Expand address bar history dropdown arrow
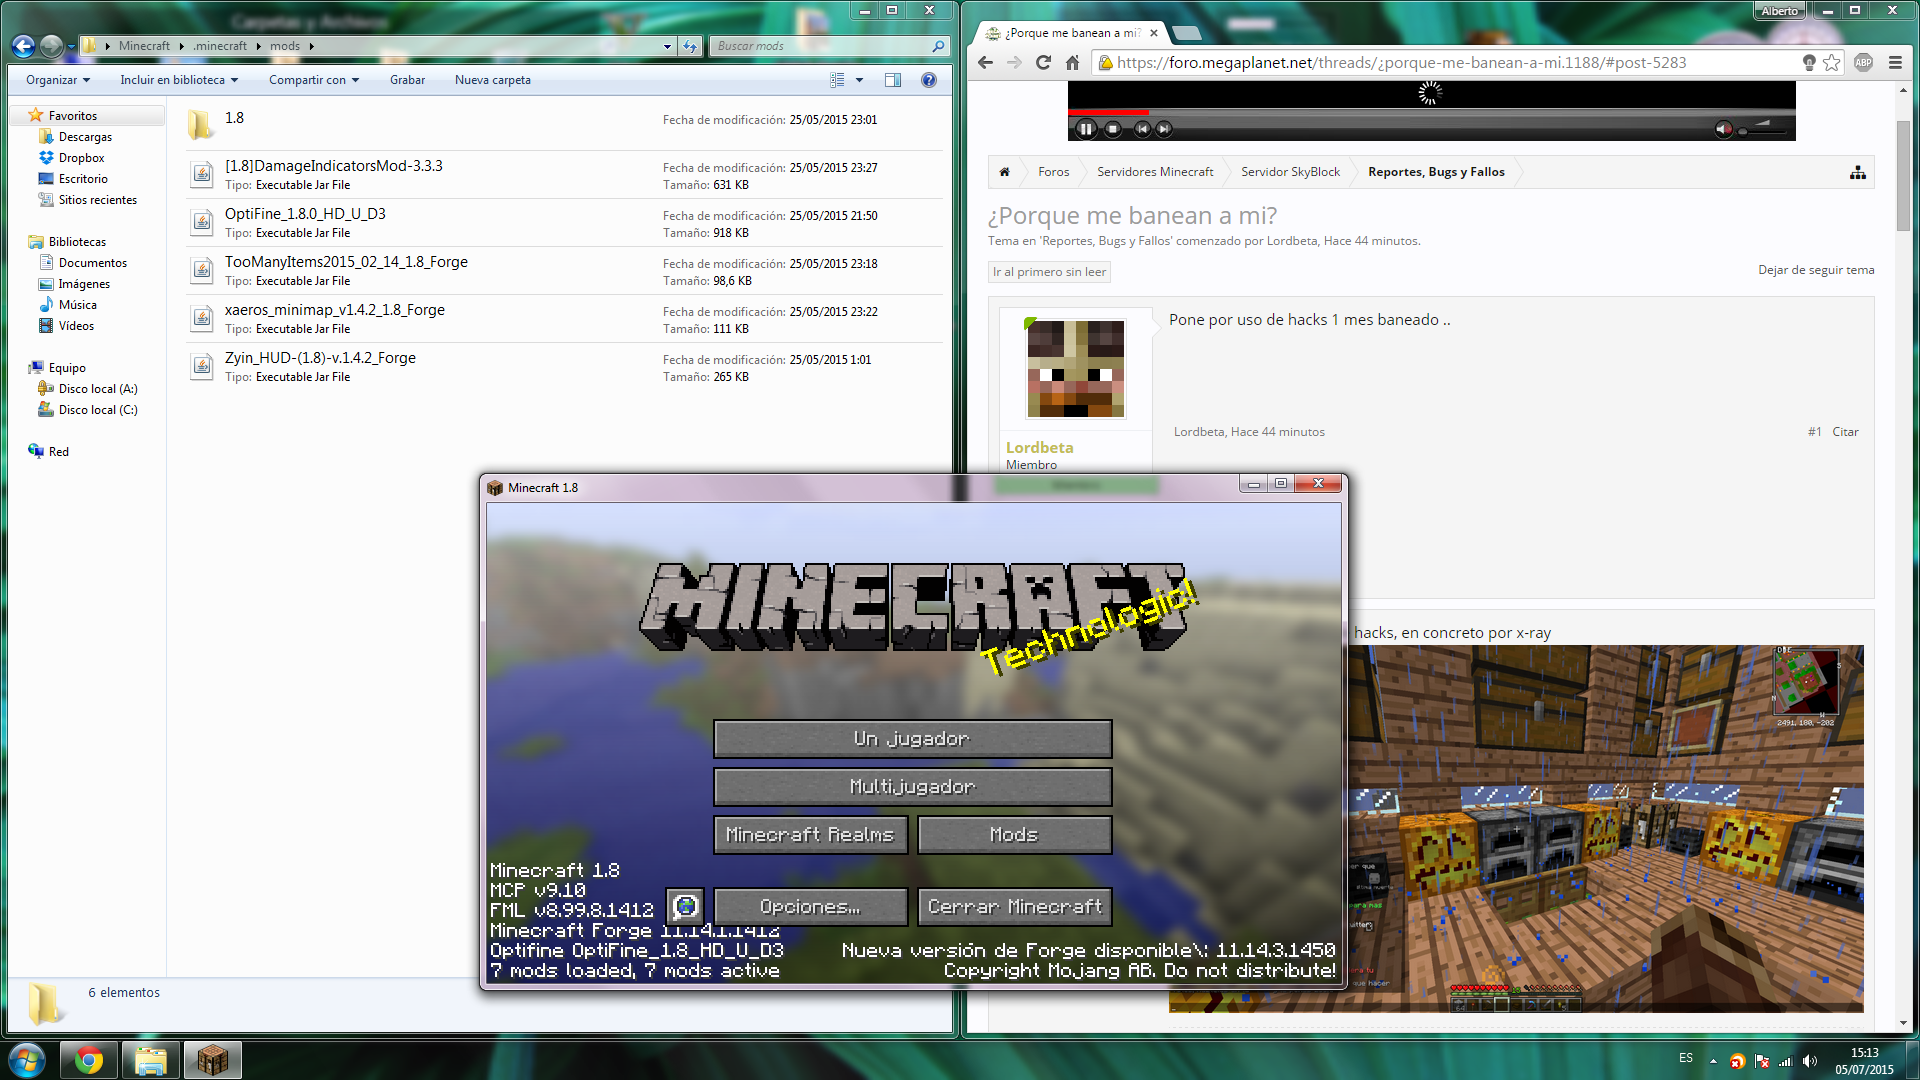The image size is (1920, 1080). pyautogui.click(x=667, y=46)
